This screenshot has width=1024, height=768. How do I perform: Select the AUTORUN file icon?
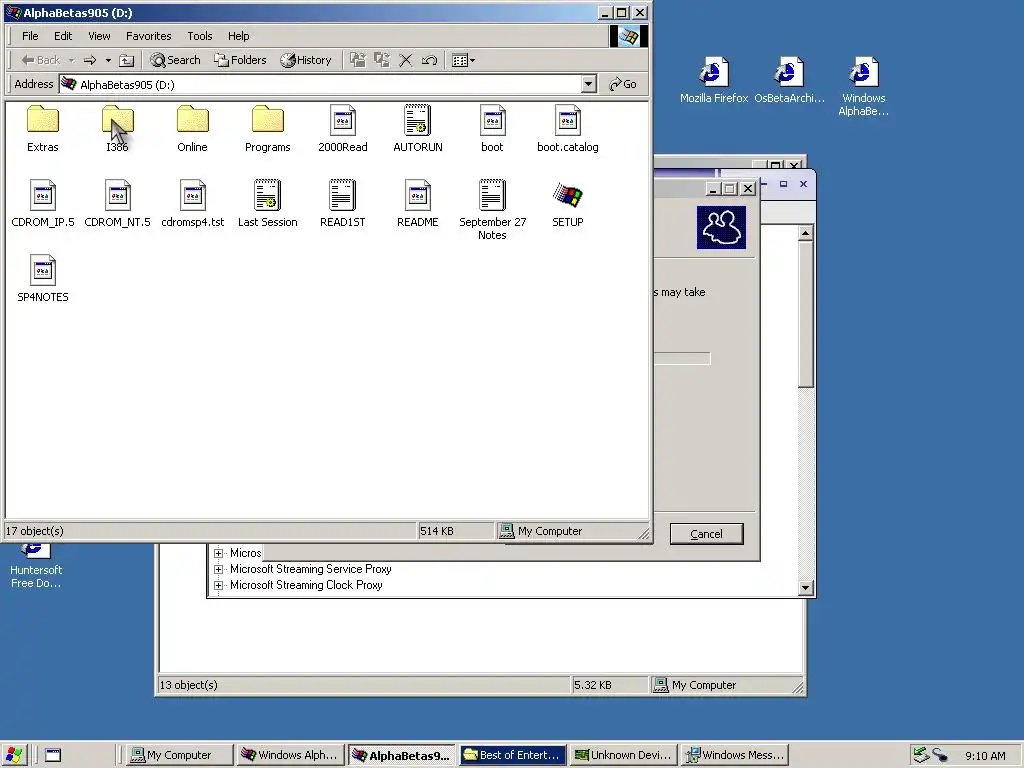point(418,121)
